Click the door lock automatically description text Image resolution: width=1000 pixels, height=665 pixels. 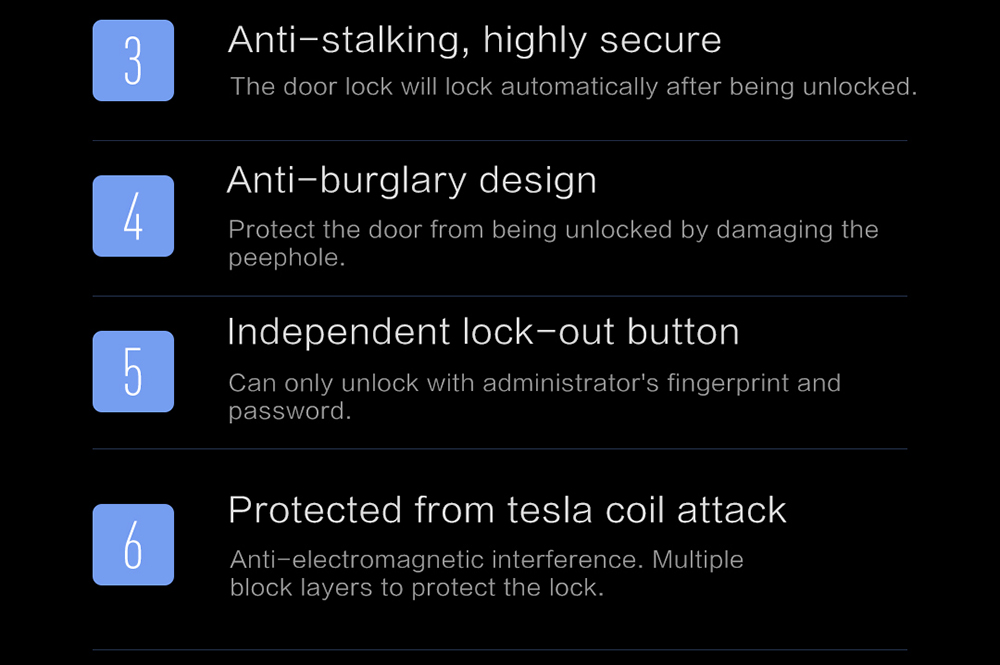click(x=573, y=87)
